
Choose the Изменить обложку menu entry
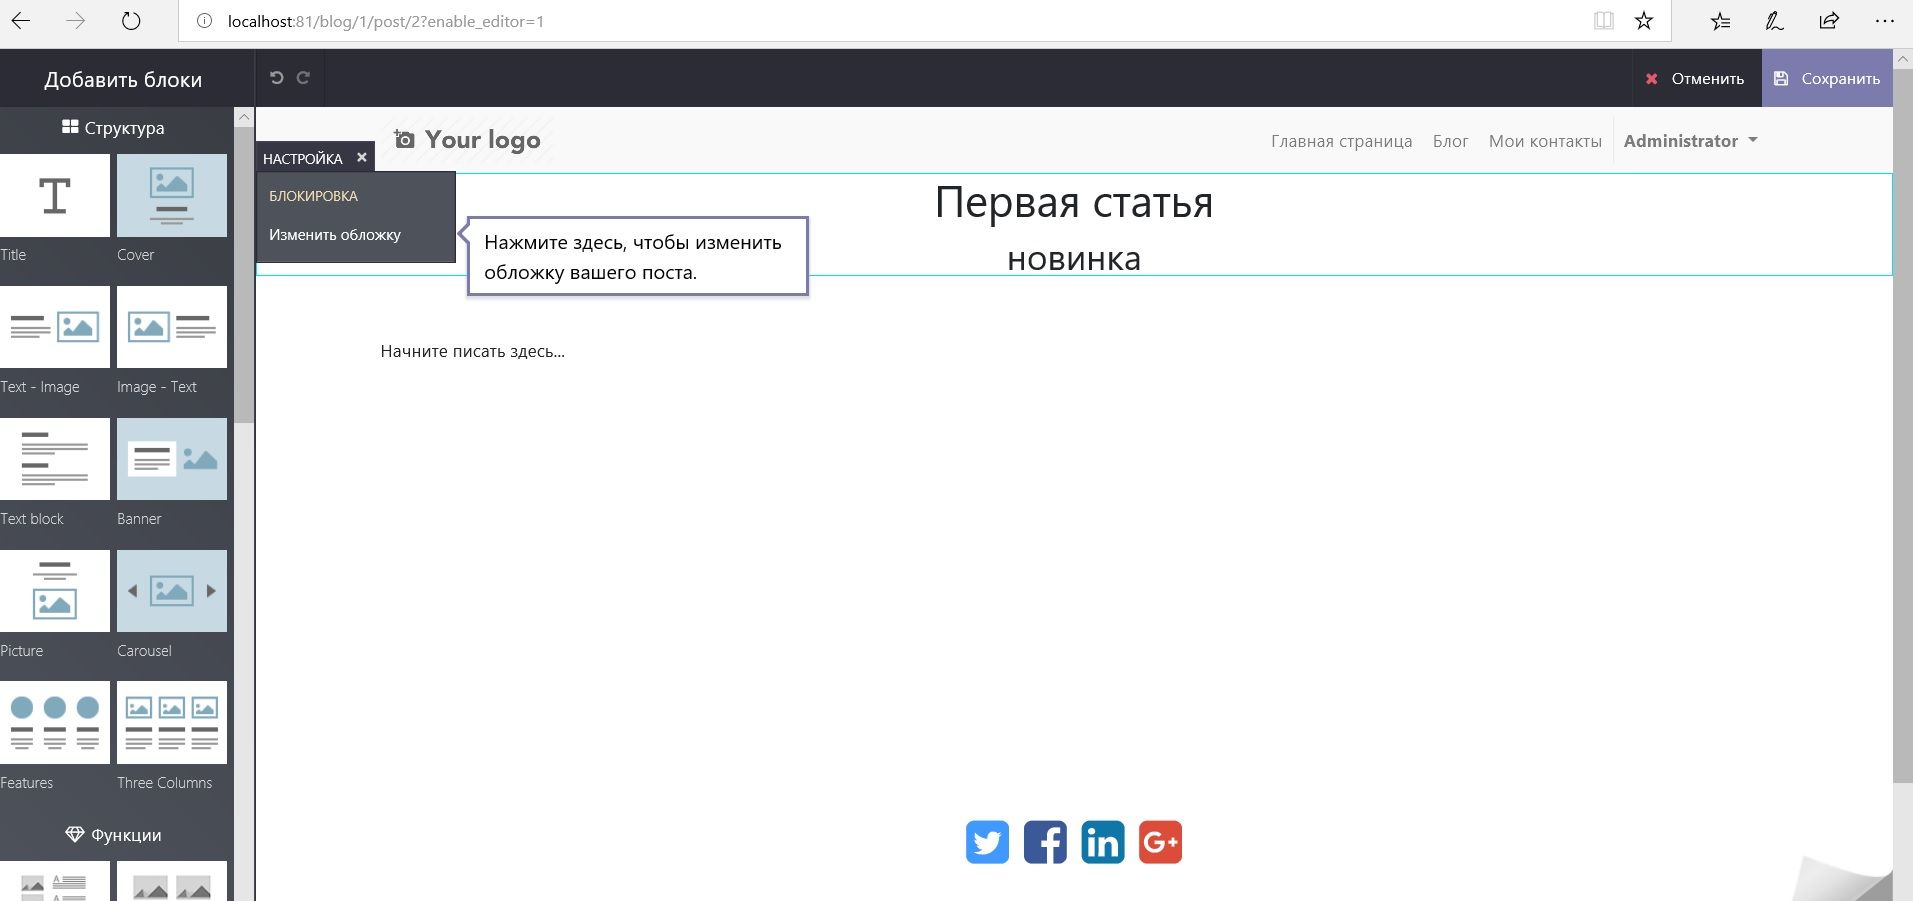click(x=334, y=234)
